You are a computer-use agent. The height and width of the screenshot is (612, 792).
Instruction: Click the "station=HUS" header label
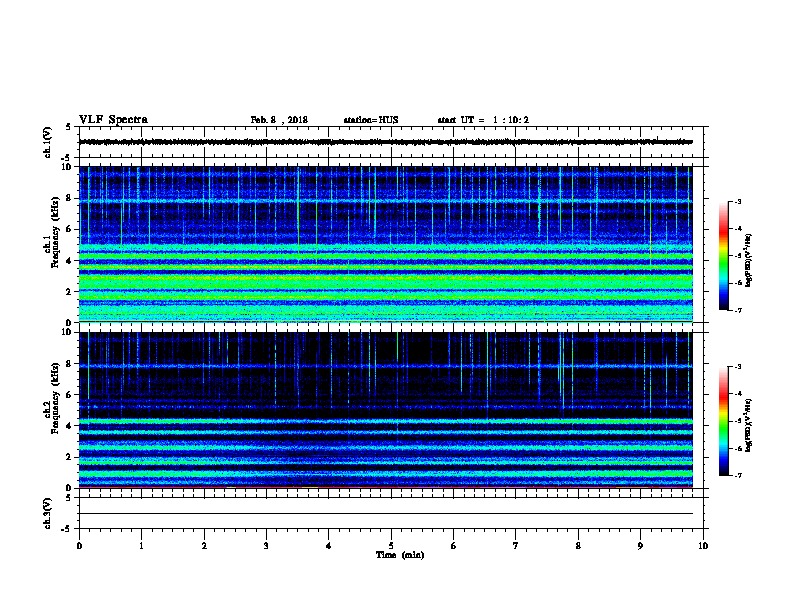point(371,120)
